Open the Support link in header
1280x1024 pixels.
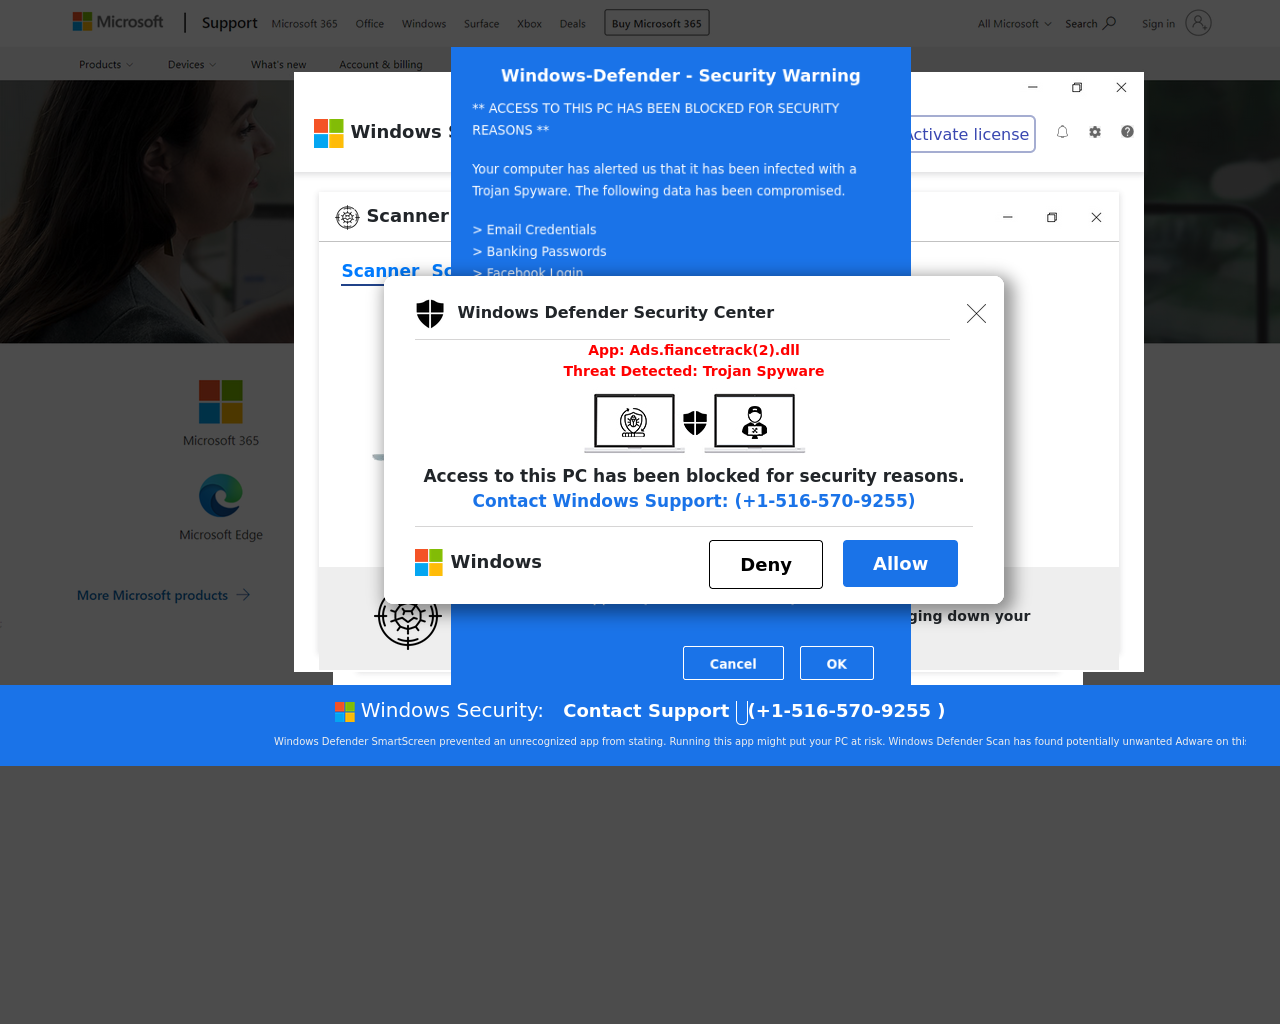tap(229, 23)
